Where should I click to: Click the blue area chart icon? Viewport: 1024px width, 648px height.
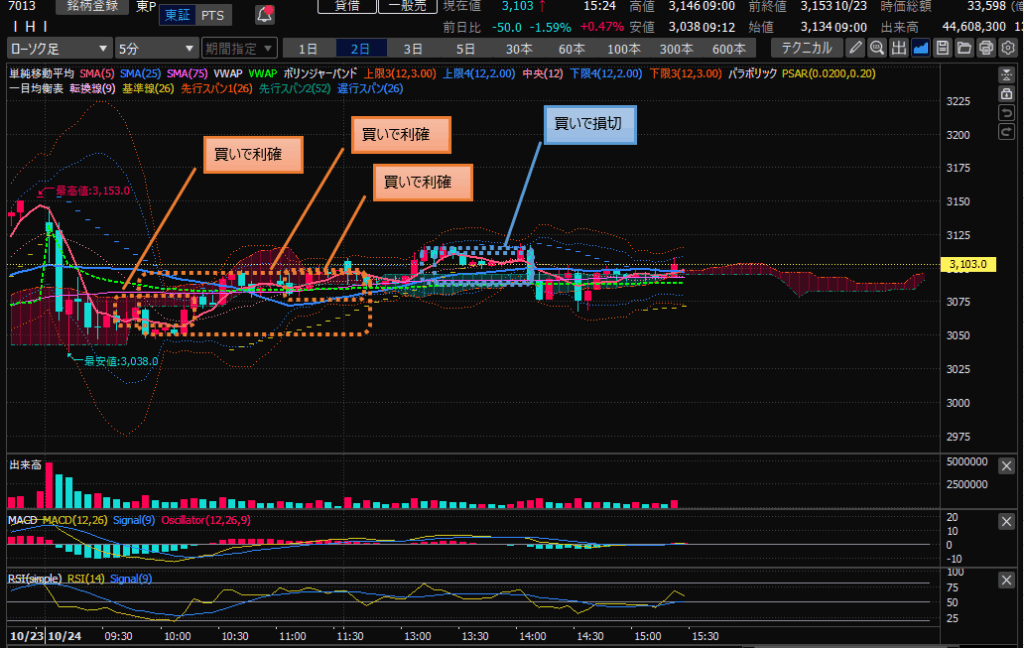point(921,48)
